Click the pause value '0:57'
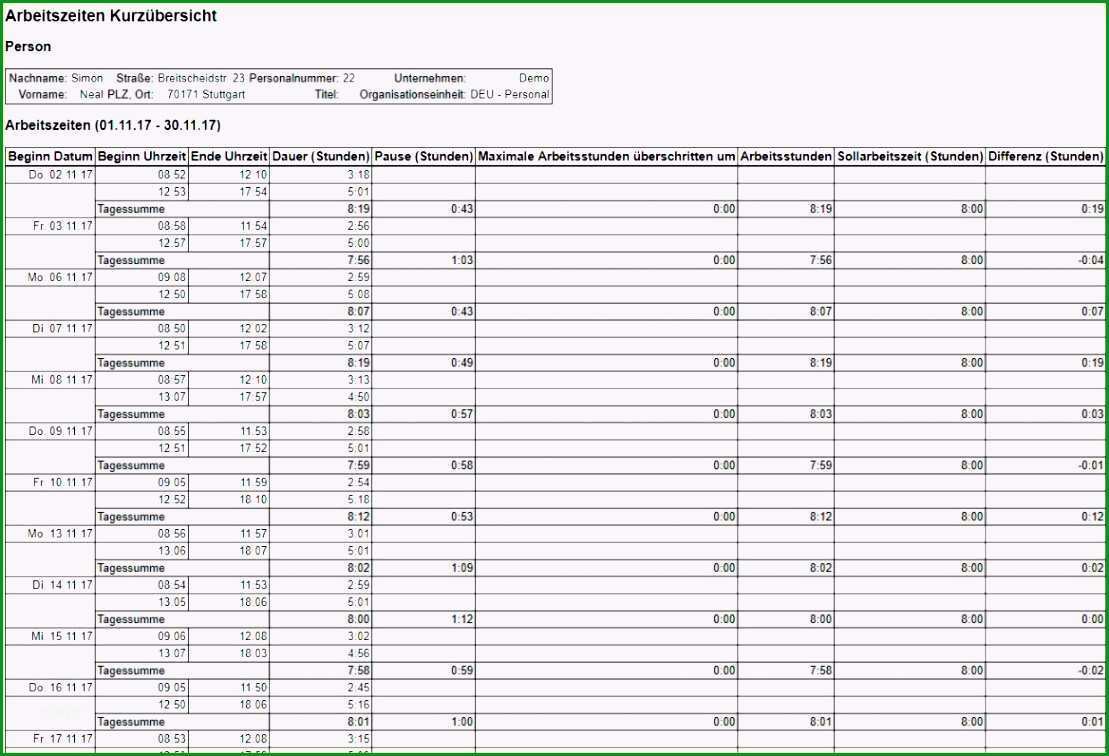Viewport: 1109px width, 756px height. click(x=462, y=414)
